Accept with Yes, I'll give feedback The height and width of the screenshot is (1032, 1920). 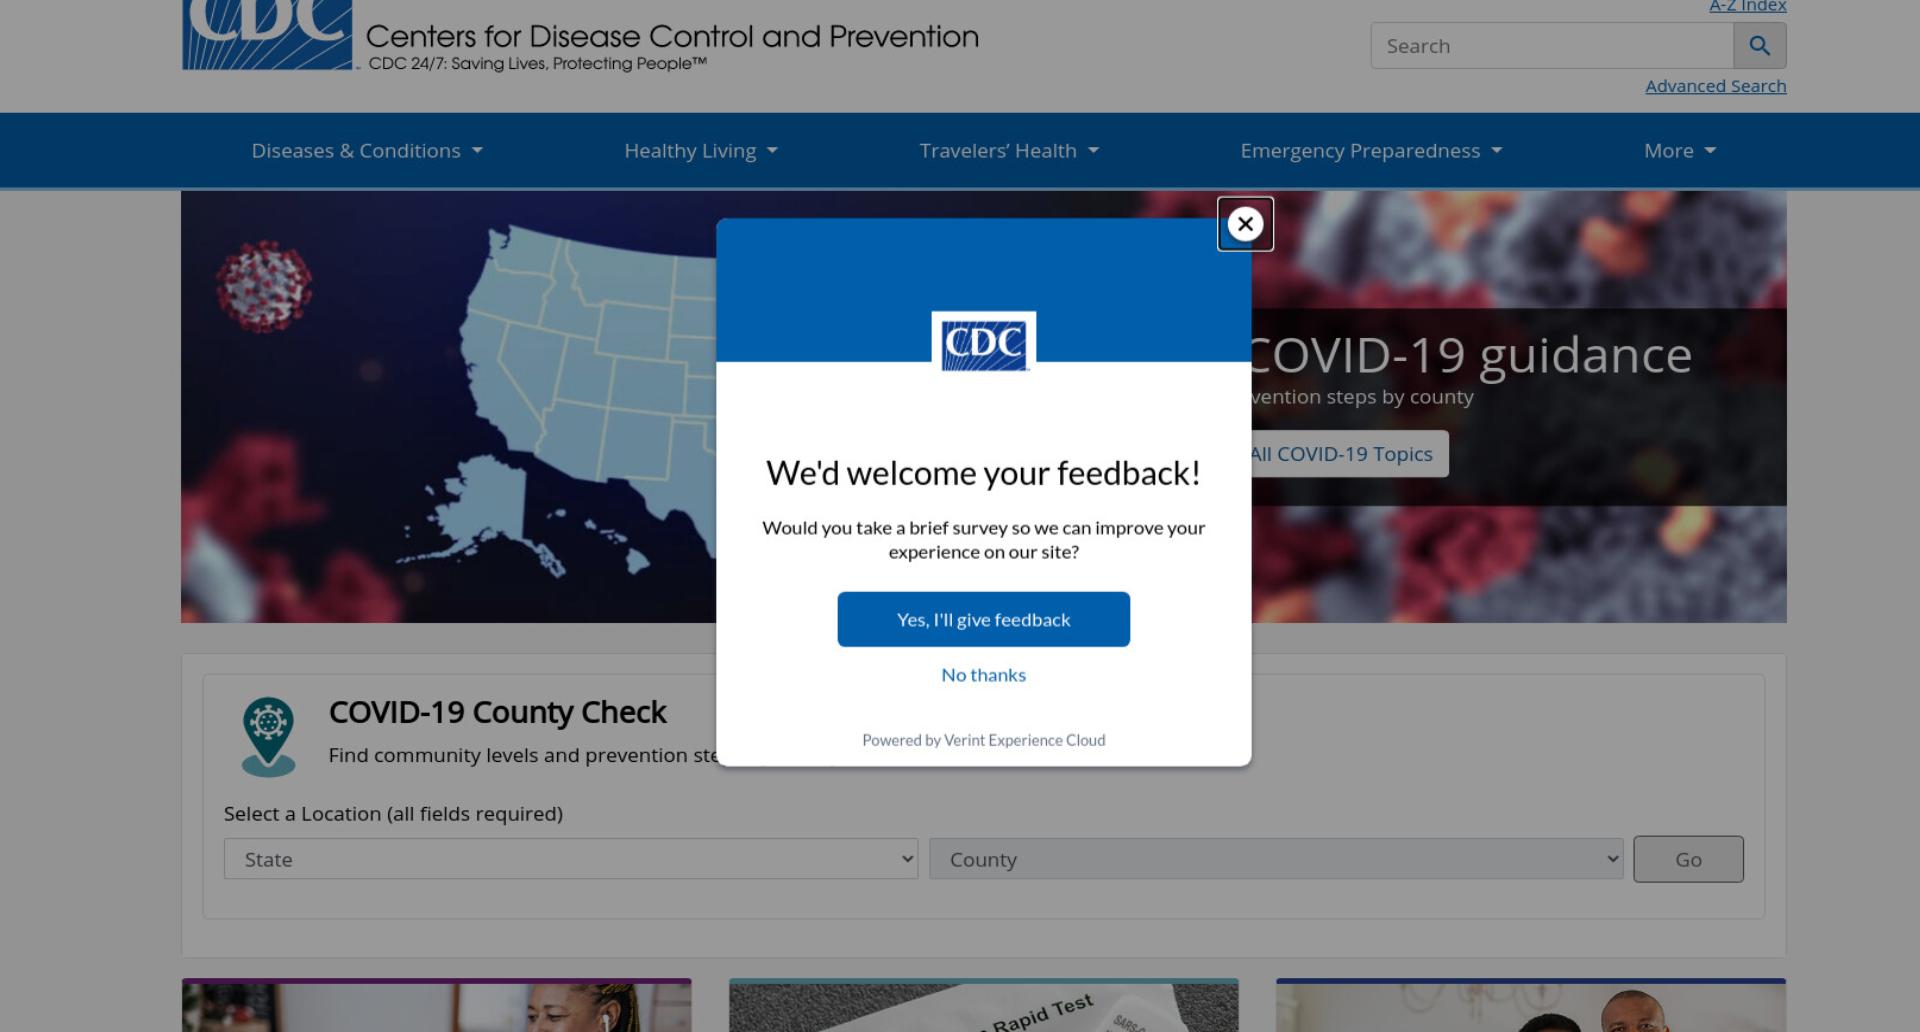(984, 619)
